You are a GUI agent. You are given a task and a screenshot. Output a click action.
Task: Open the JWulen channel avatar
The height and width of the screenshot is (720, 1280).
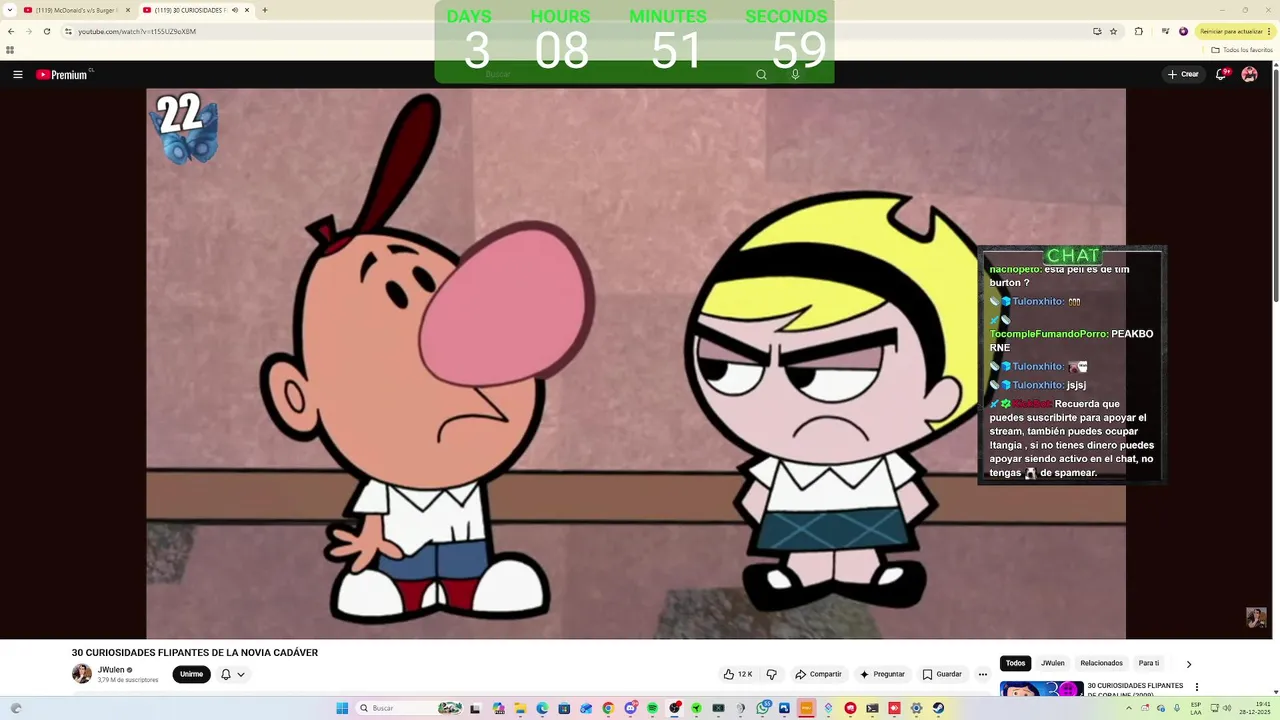point(82,674)
